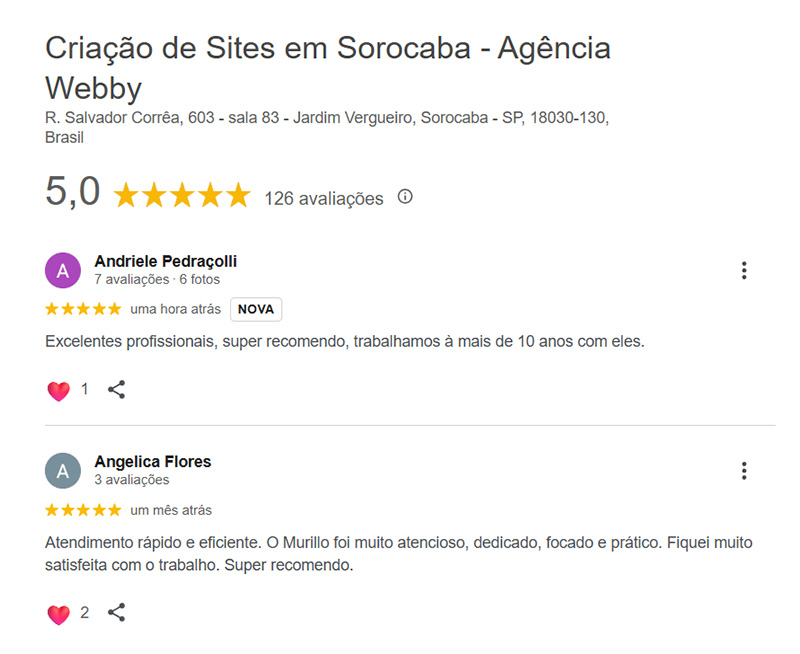Image resolution: width=800 pixels, height=654 pixels.
Task: Like Angelica's review with the heart
Action: (x=58, y=612)
